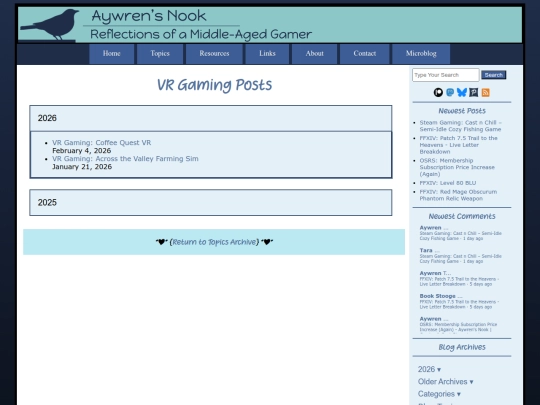
Task: Open the orange RSS feed icon
Action: (x=486, y=92)
